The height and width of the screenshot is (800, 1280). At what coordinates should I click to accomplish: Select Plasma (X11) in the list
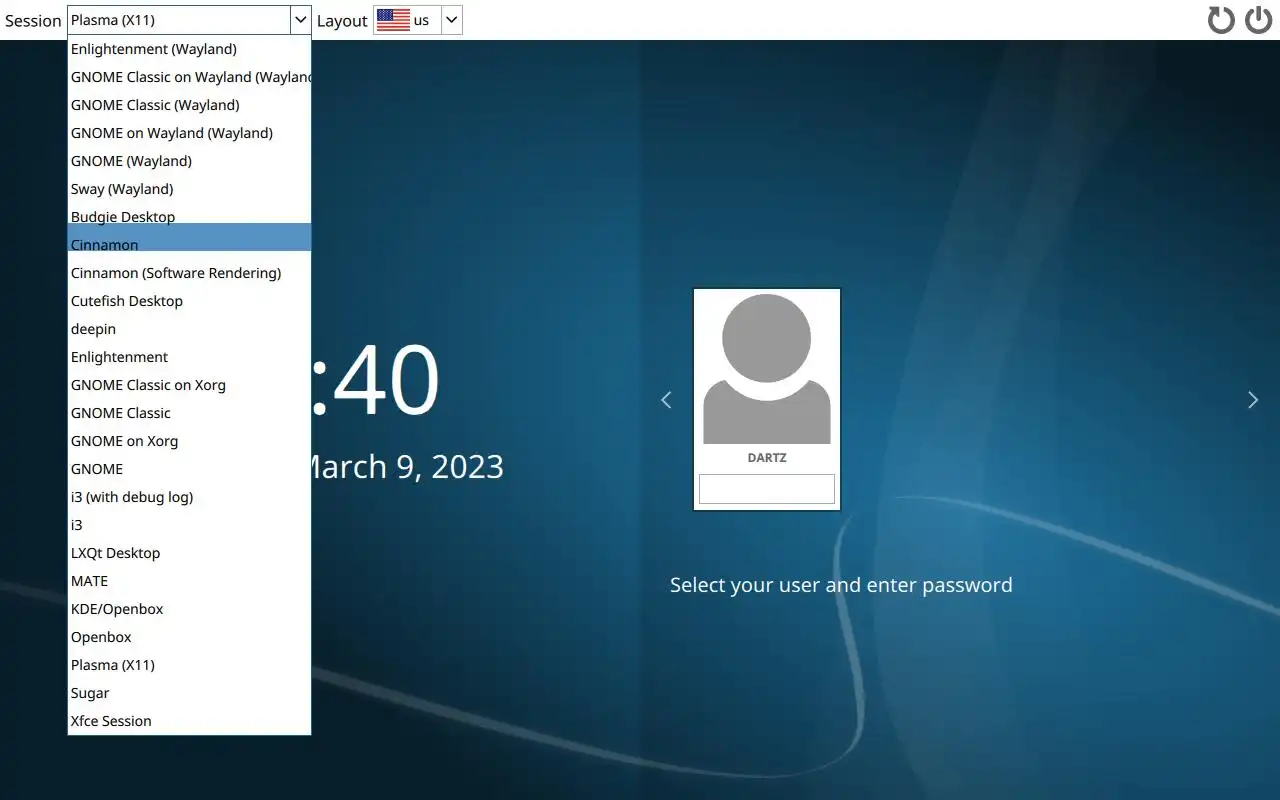(x=189, y=665)
